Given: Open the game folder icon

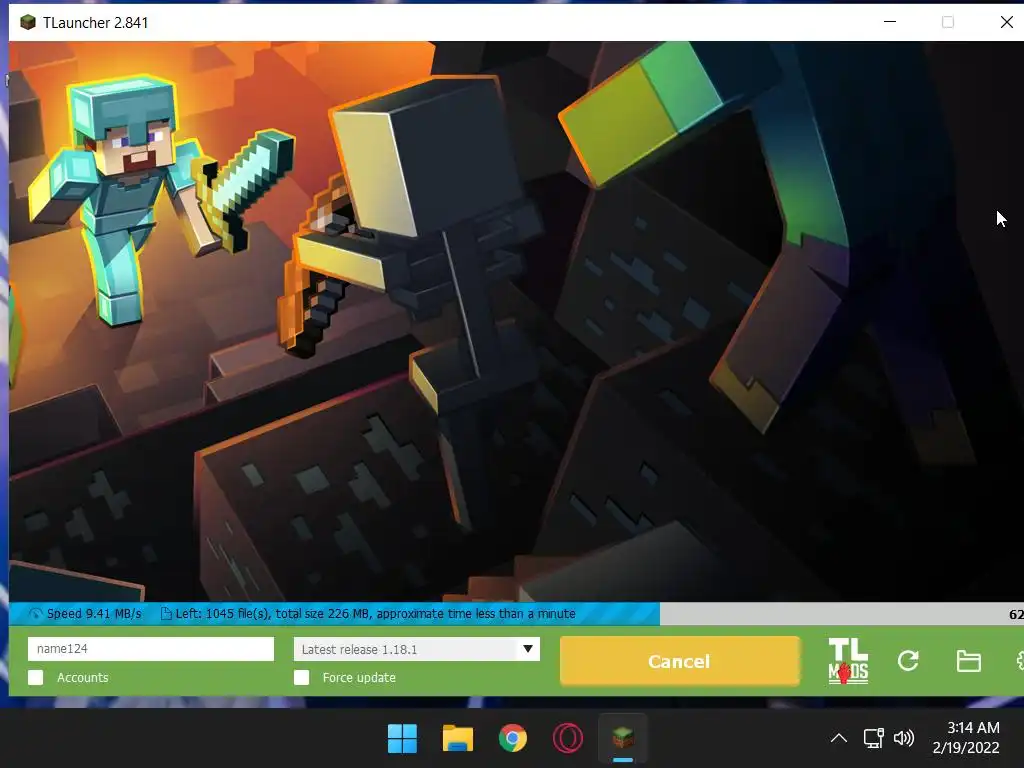Looking at the screenshot, I should 968,661.
